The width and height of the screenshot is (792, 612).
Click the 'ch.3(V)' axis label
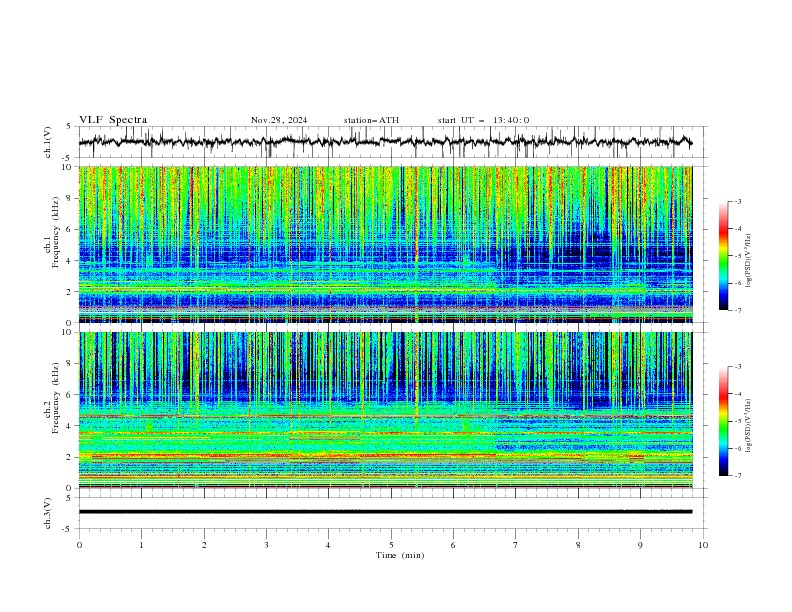click(48, 513)
